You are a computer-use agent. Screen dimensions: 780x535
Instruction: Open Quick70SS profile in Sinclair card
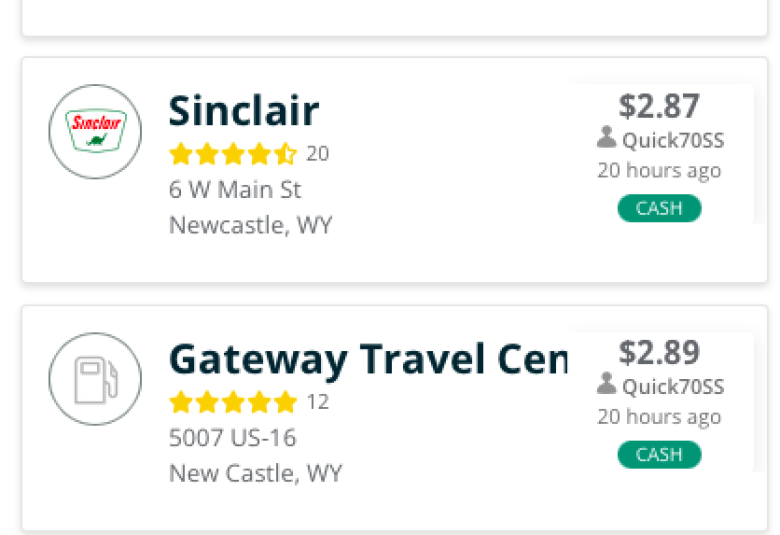(x=673, y=141)
